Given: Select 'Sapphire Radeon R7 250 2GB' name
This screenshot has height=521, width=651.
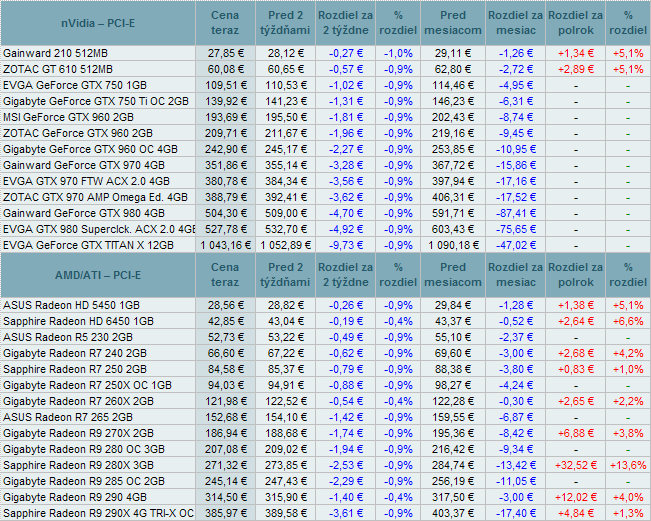Looking at the screenshot, I should (x=75, y=369).
